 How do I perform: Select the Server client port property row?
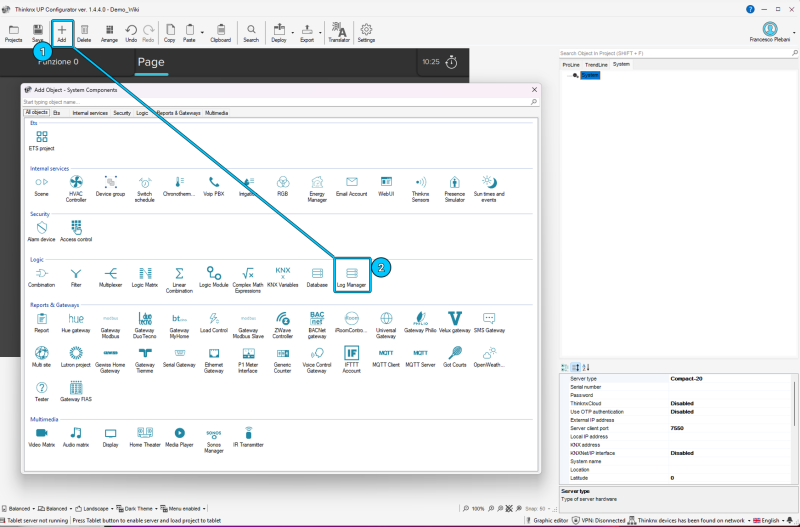pyautogui.click(x=677, y=428)
